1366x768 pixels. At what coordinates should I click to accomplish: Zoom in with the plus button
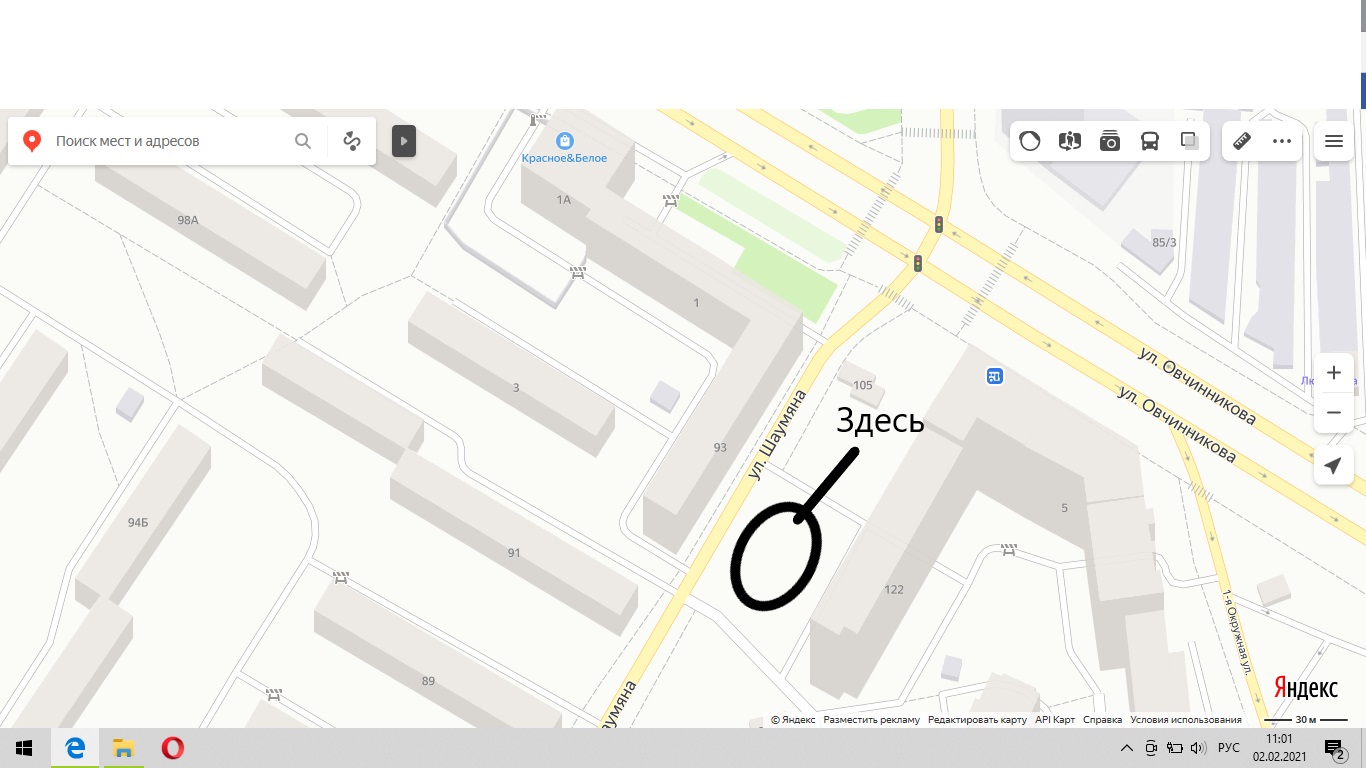tap(1333, 373)
